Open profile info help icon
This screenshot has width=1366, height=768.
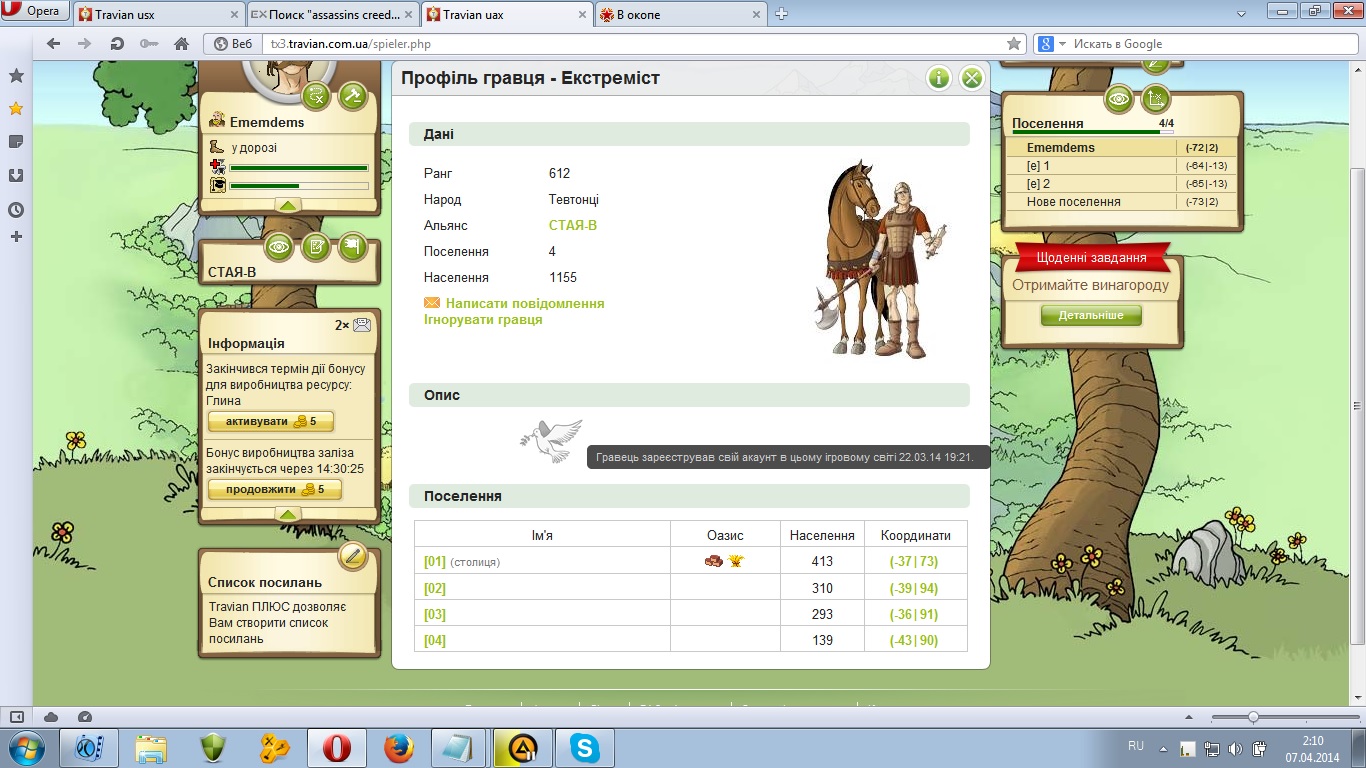938,78
